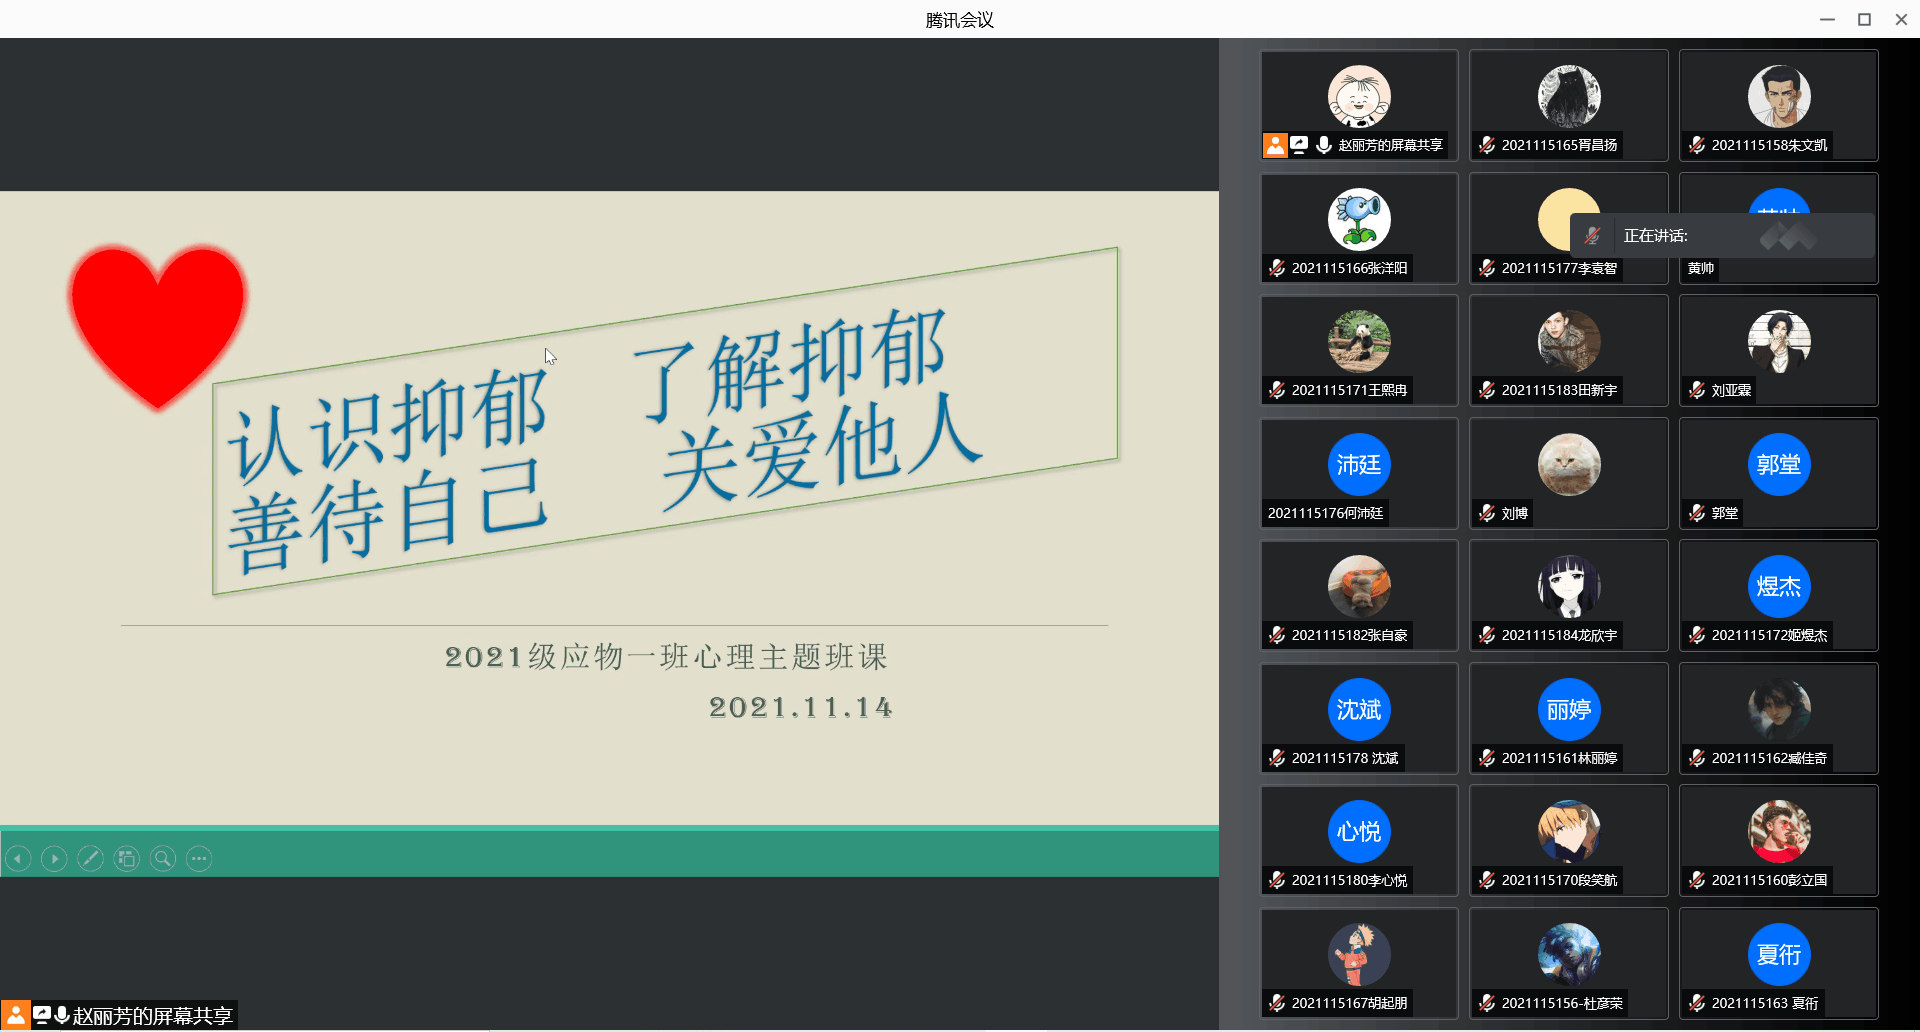Open the see-all-slides grid icon
This screenshot has height=1032, width=1920.
click(126, 858)
